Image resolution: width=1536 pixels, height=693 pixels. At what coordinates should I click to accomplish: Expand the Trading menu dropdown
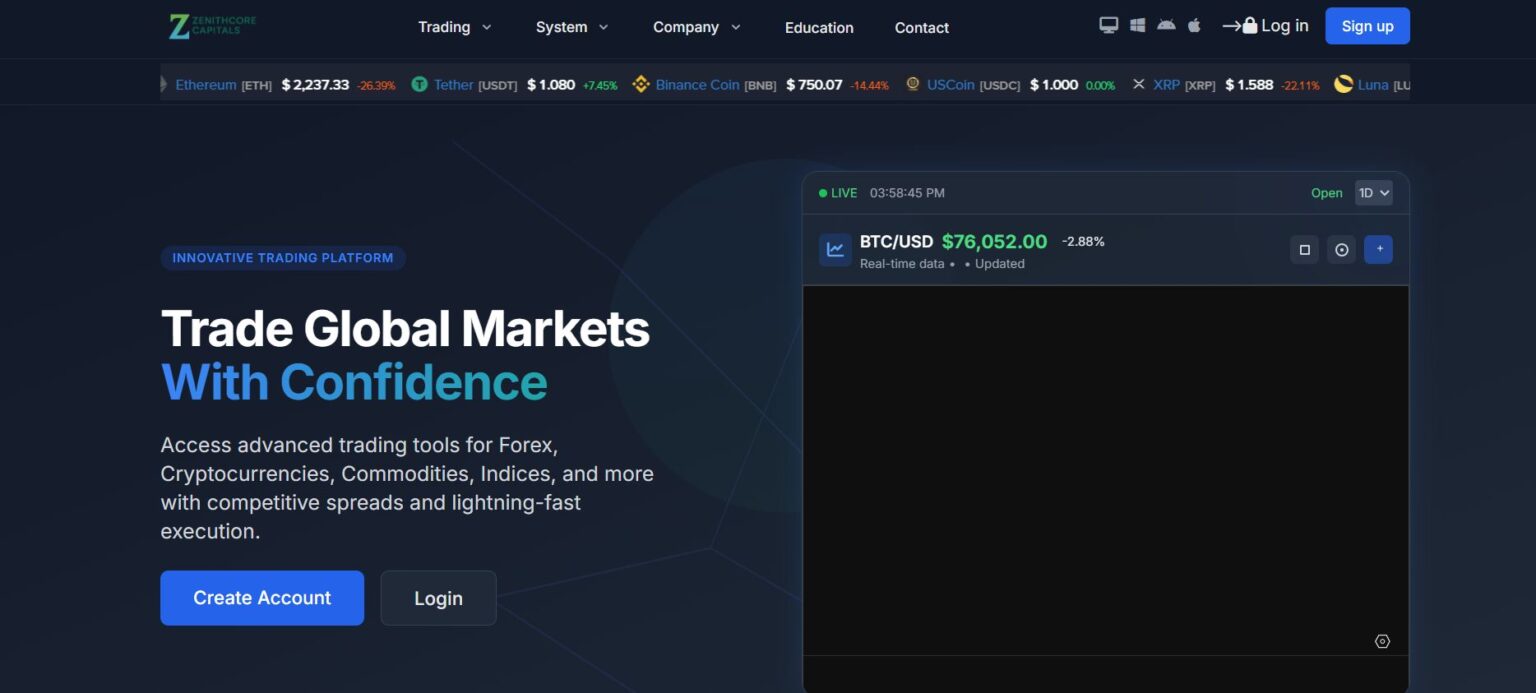click(455, 27)
